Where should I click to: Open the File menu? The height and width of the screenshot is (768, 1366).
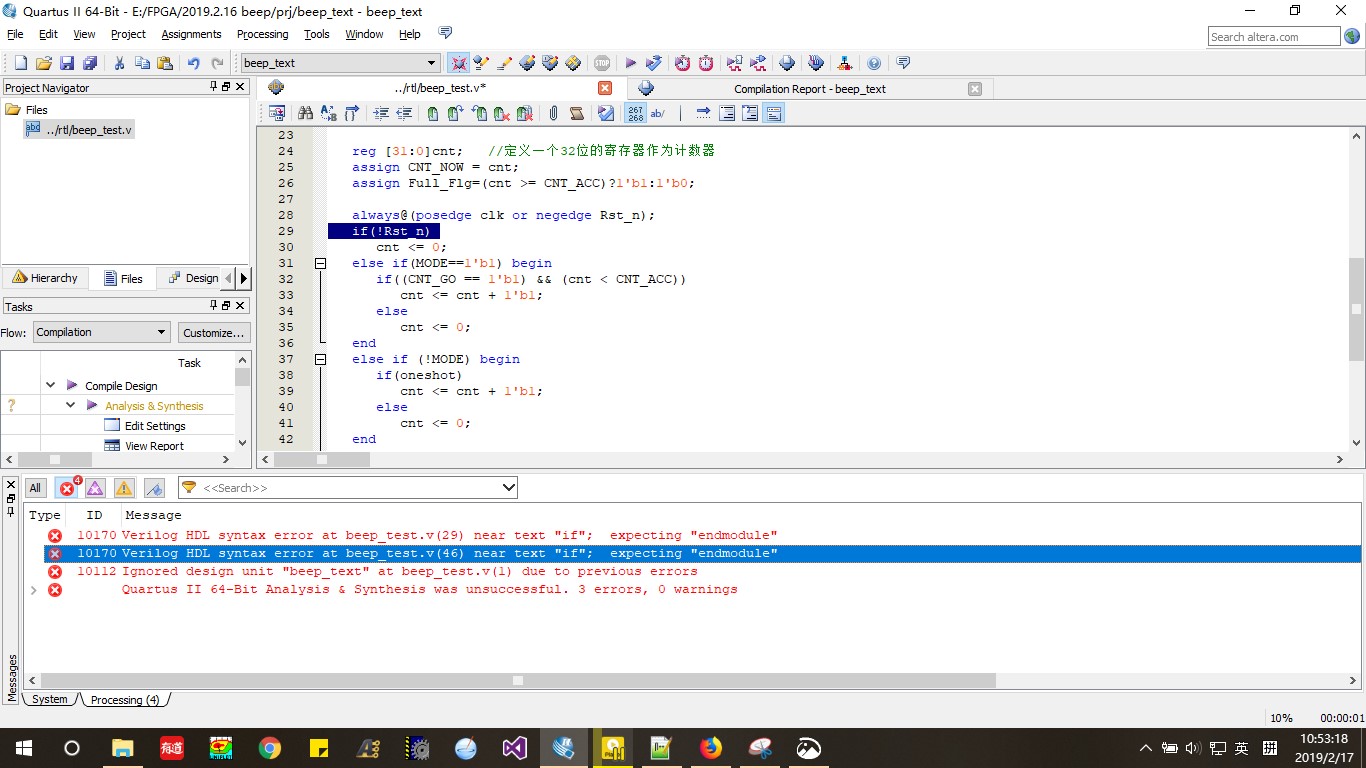coord(15,34)
